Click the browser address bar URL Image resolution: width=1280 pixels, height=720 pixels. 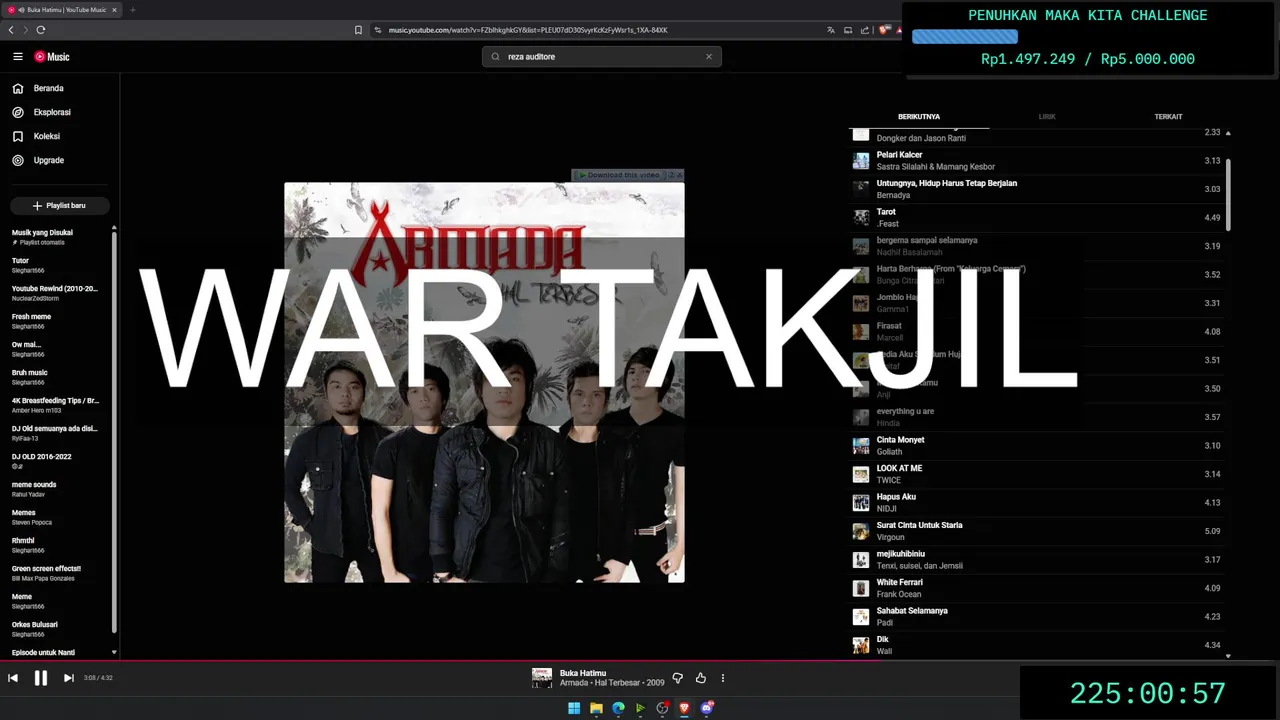528,30
